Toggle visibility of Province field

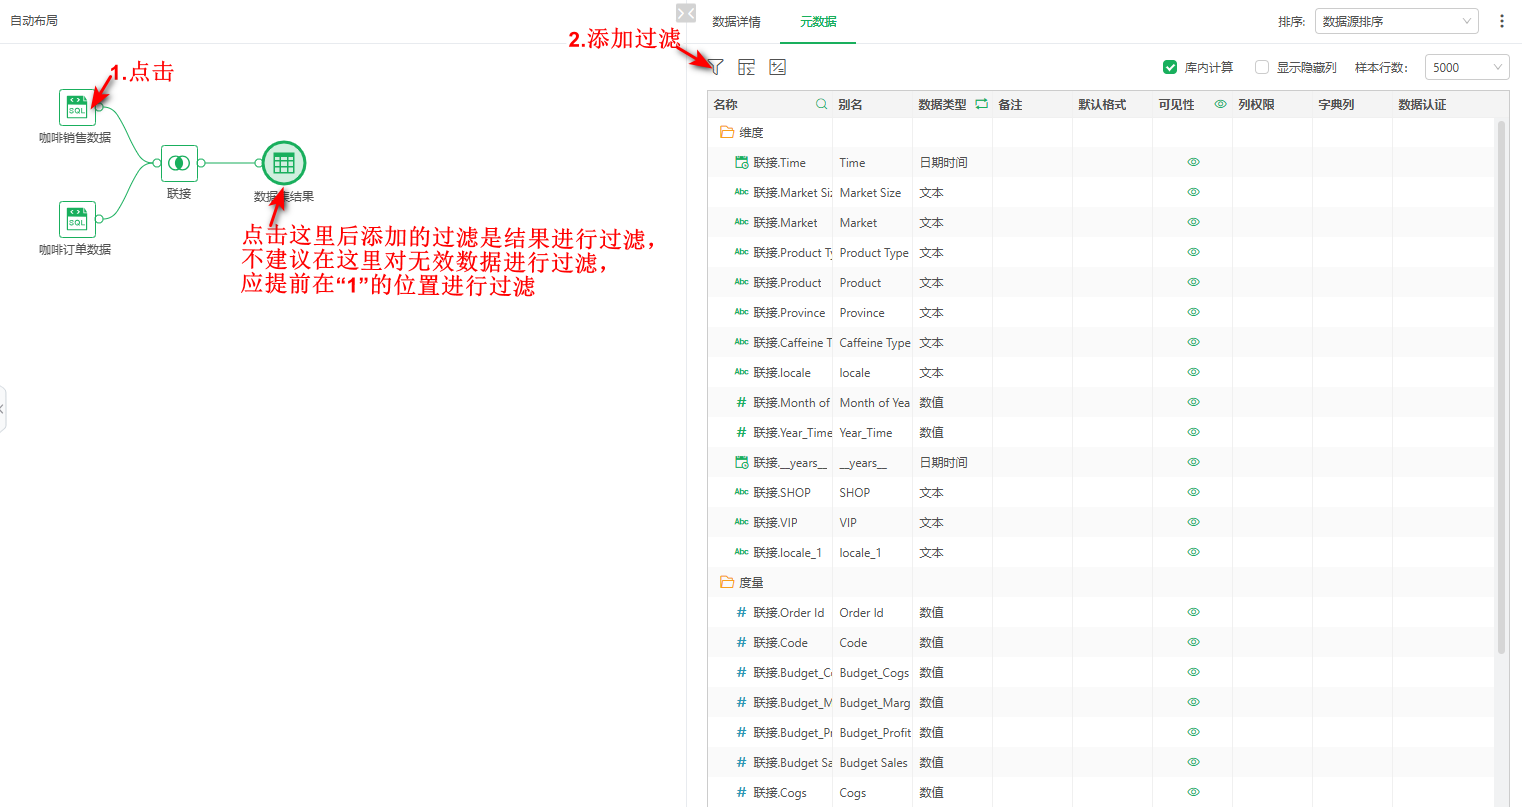pos(1193,312)
